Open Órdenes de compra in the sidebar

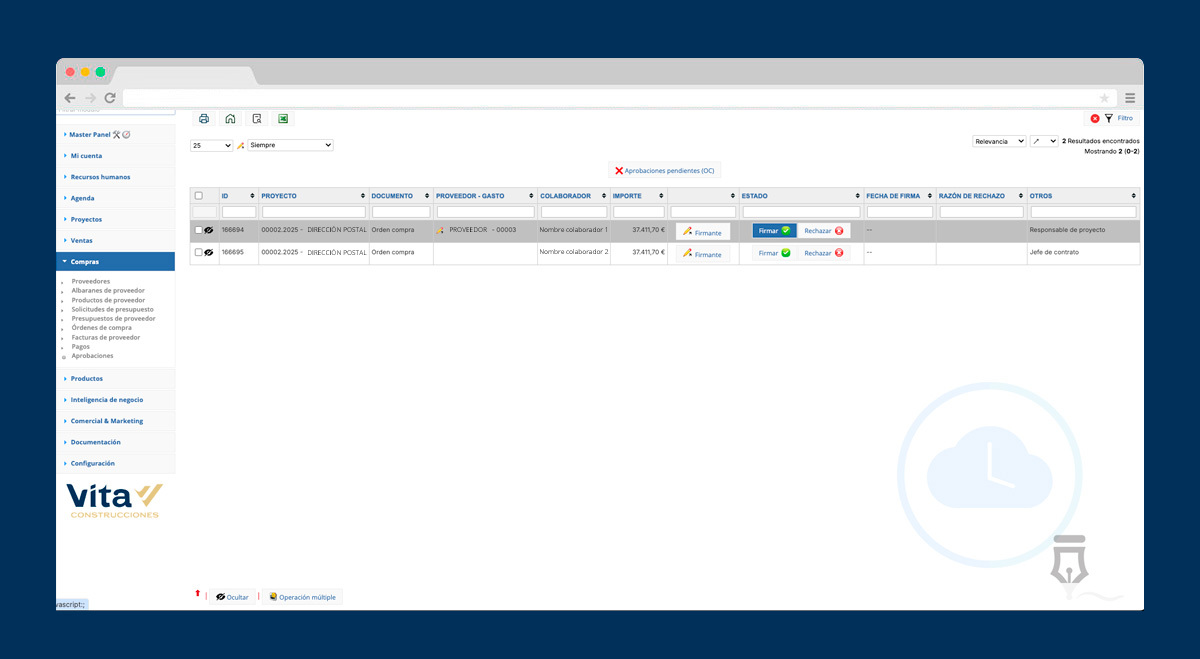[102, 328]
